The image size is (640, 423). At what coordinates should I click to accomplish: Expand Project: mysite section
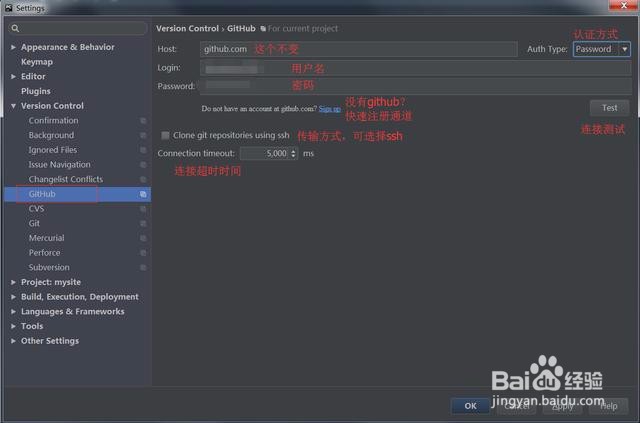(x=13, y=282)
